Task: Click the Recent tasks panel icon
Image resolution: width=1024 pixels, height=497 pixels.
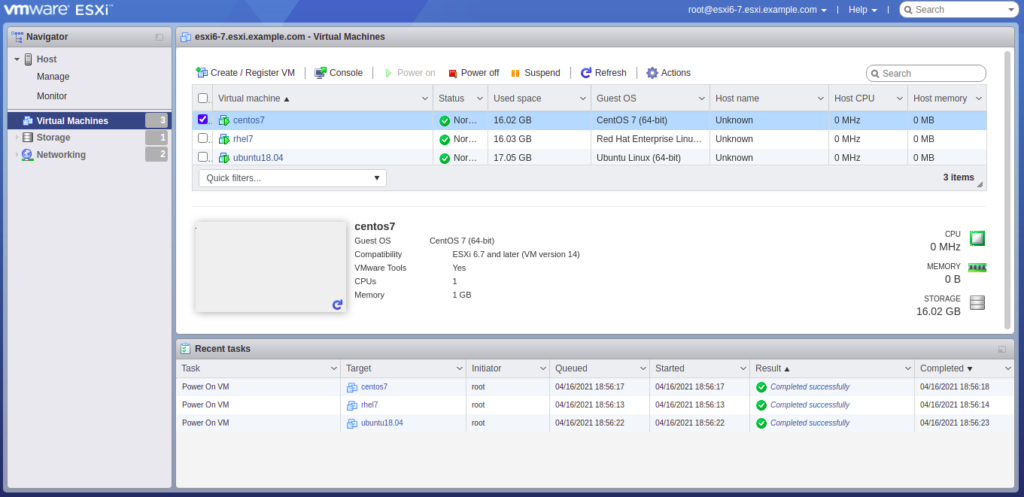Action: pyautogui.click(x=185, y=349)
